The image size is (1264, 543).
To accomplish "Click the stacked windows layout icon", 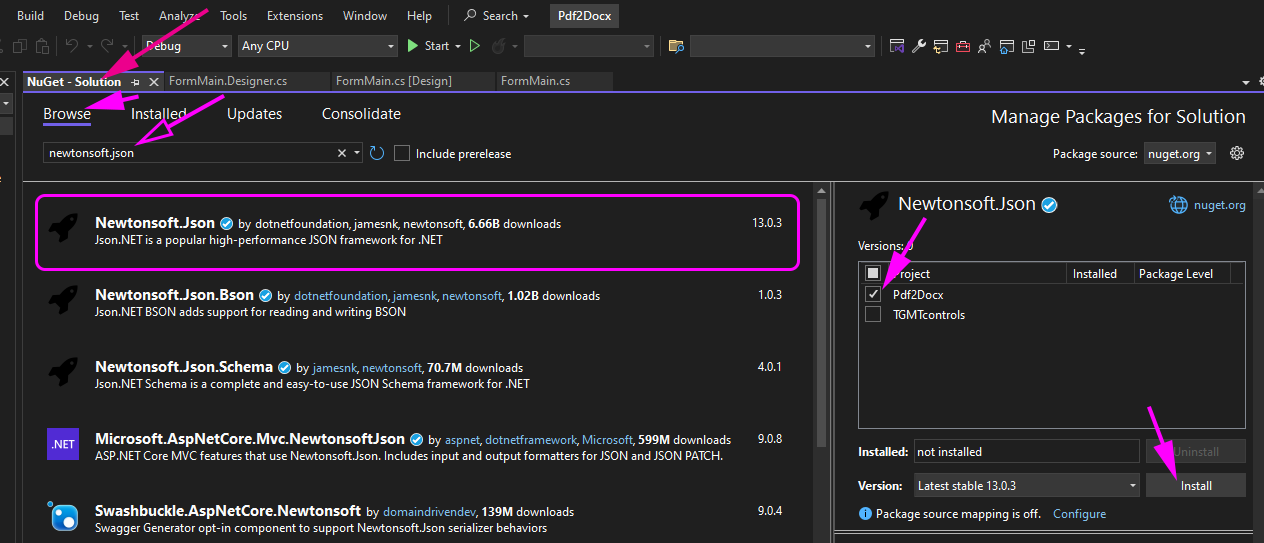I will click(1028, 46).
